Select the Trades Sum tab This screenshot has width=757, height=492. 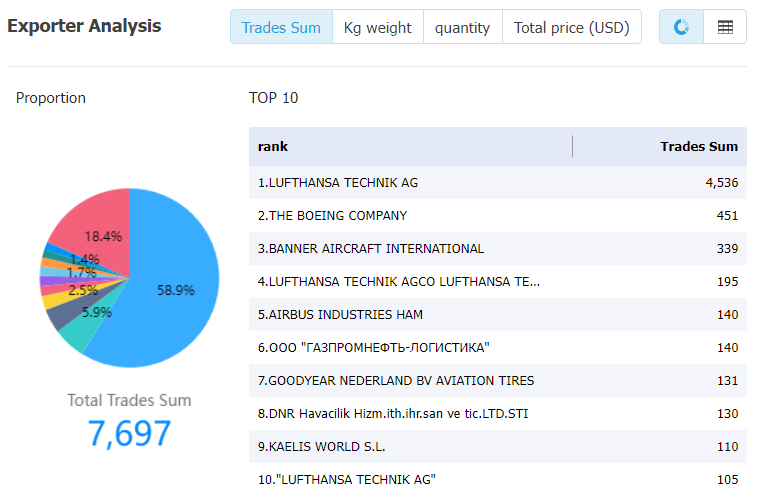[x=281, y=27]
